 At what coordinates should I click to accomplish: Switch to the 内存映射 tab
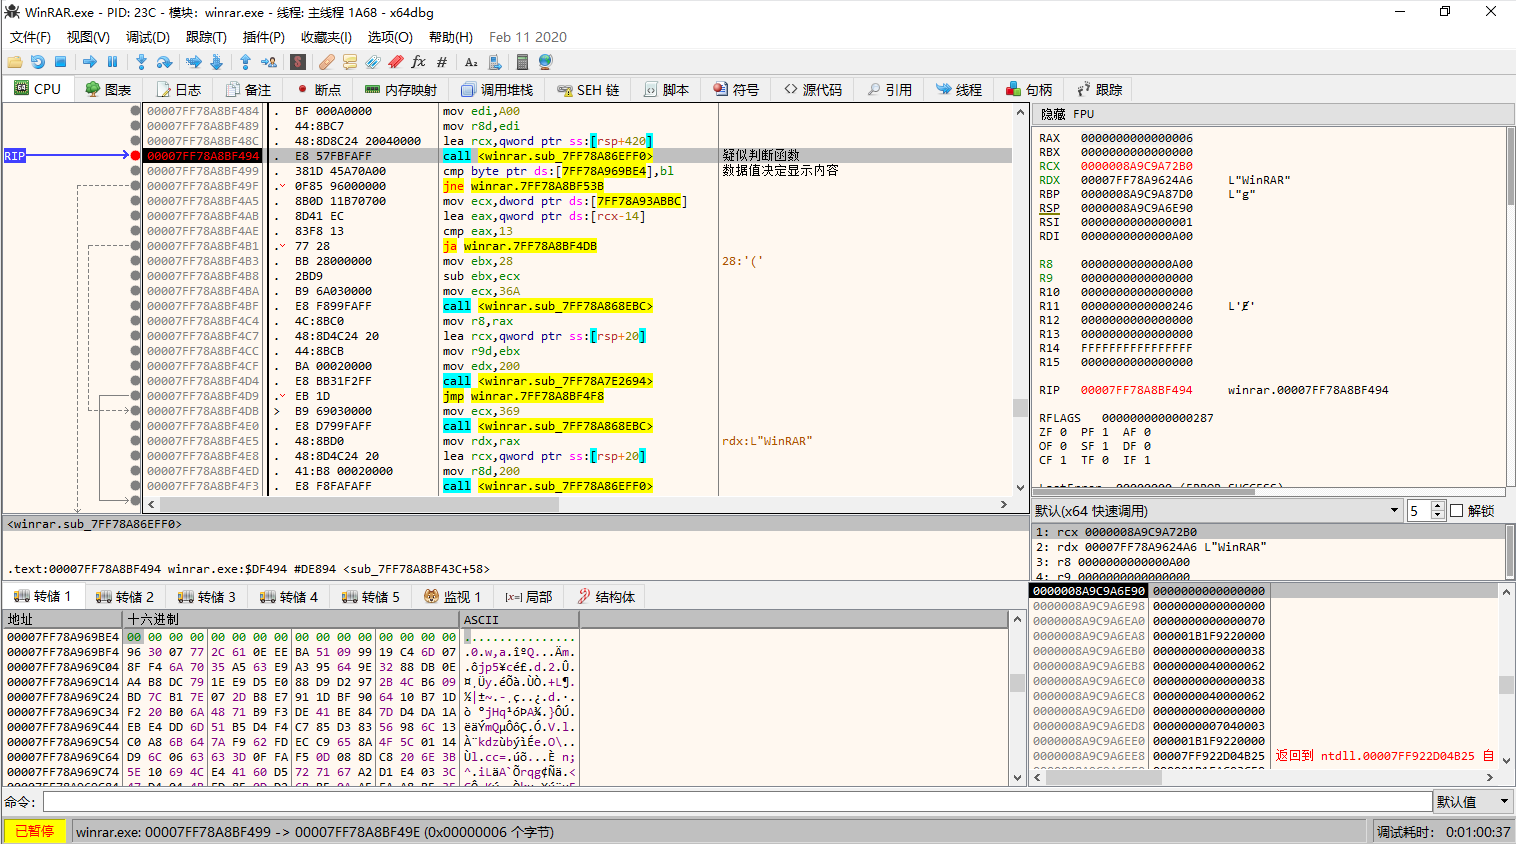point(401,89)
